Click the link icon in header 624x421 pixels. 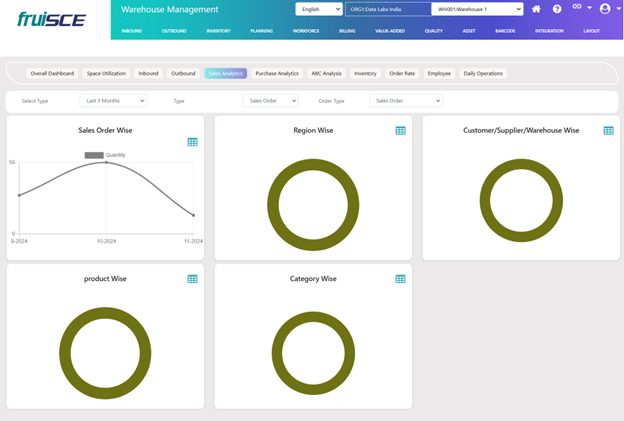577,8
